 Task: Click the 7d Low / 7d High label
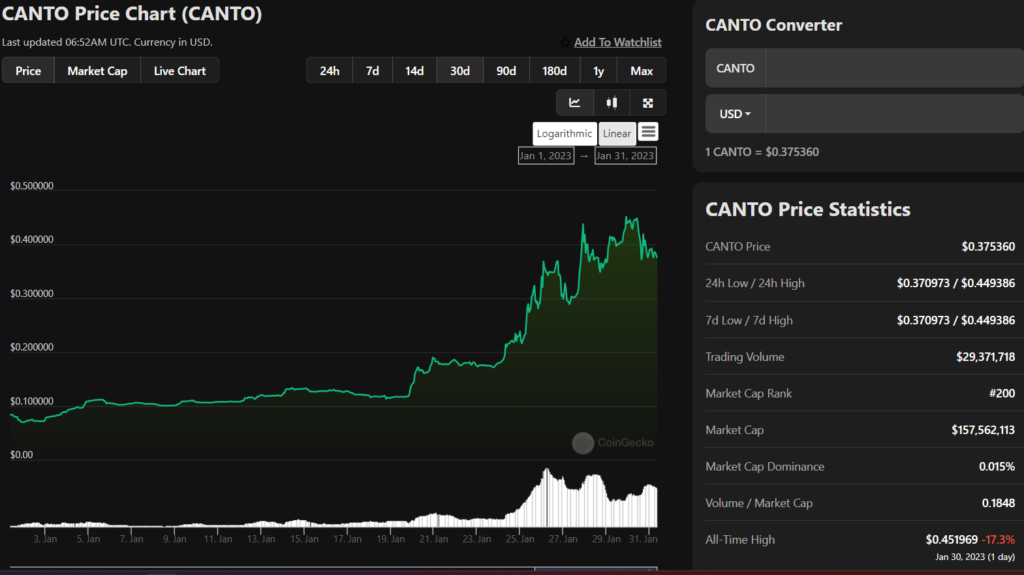pos(749,320)
